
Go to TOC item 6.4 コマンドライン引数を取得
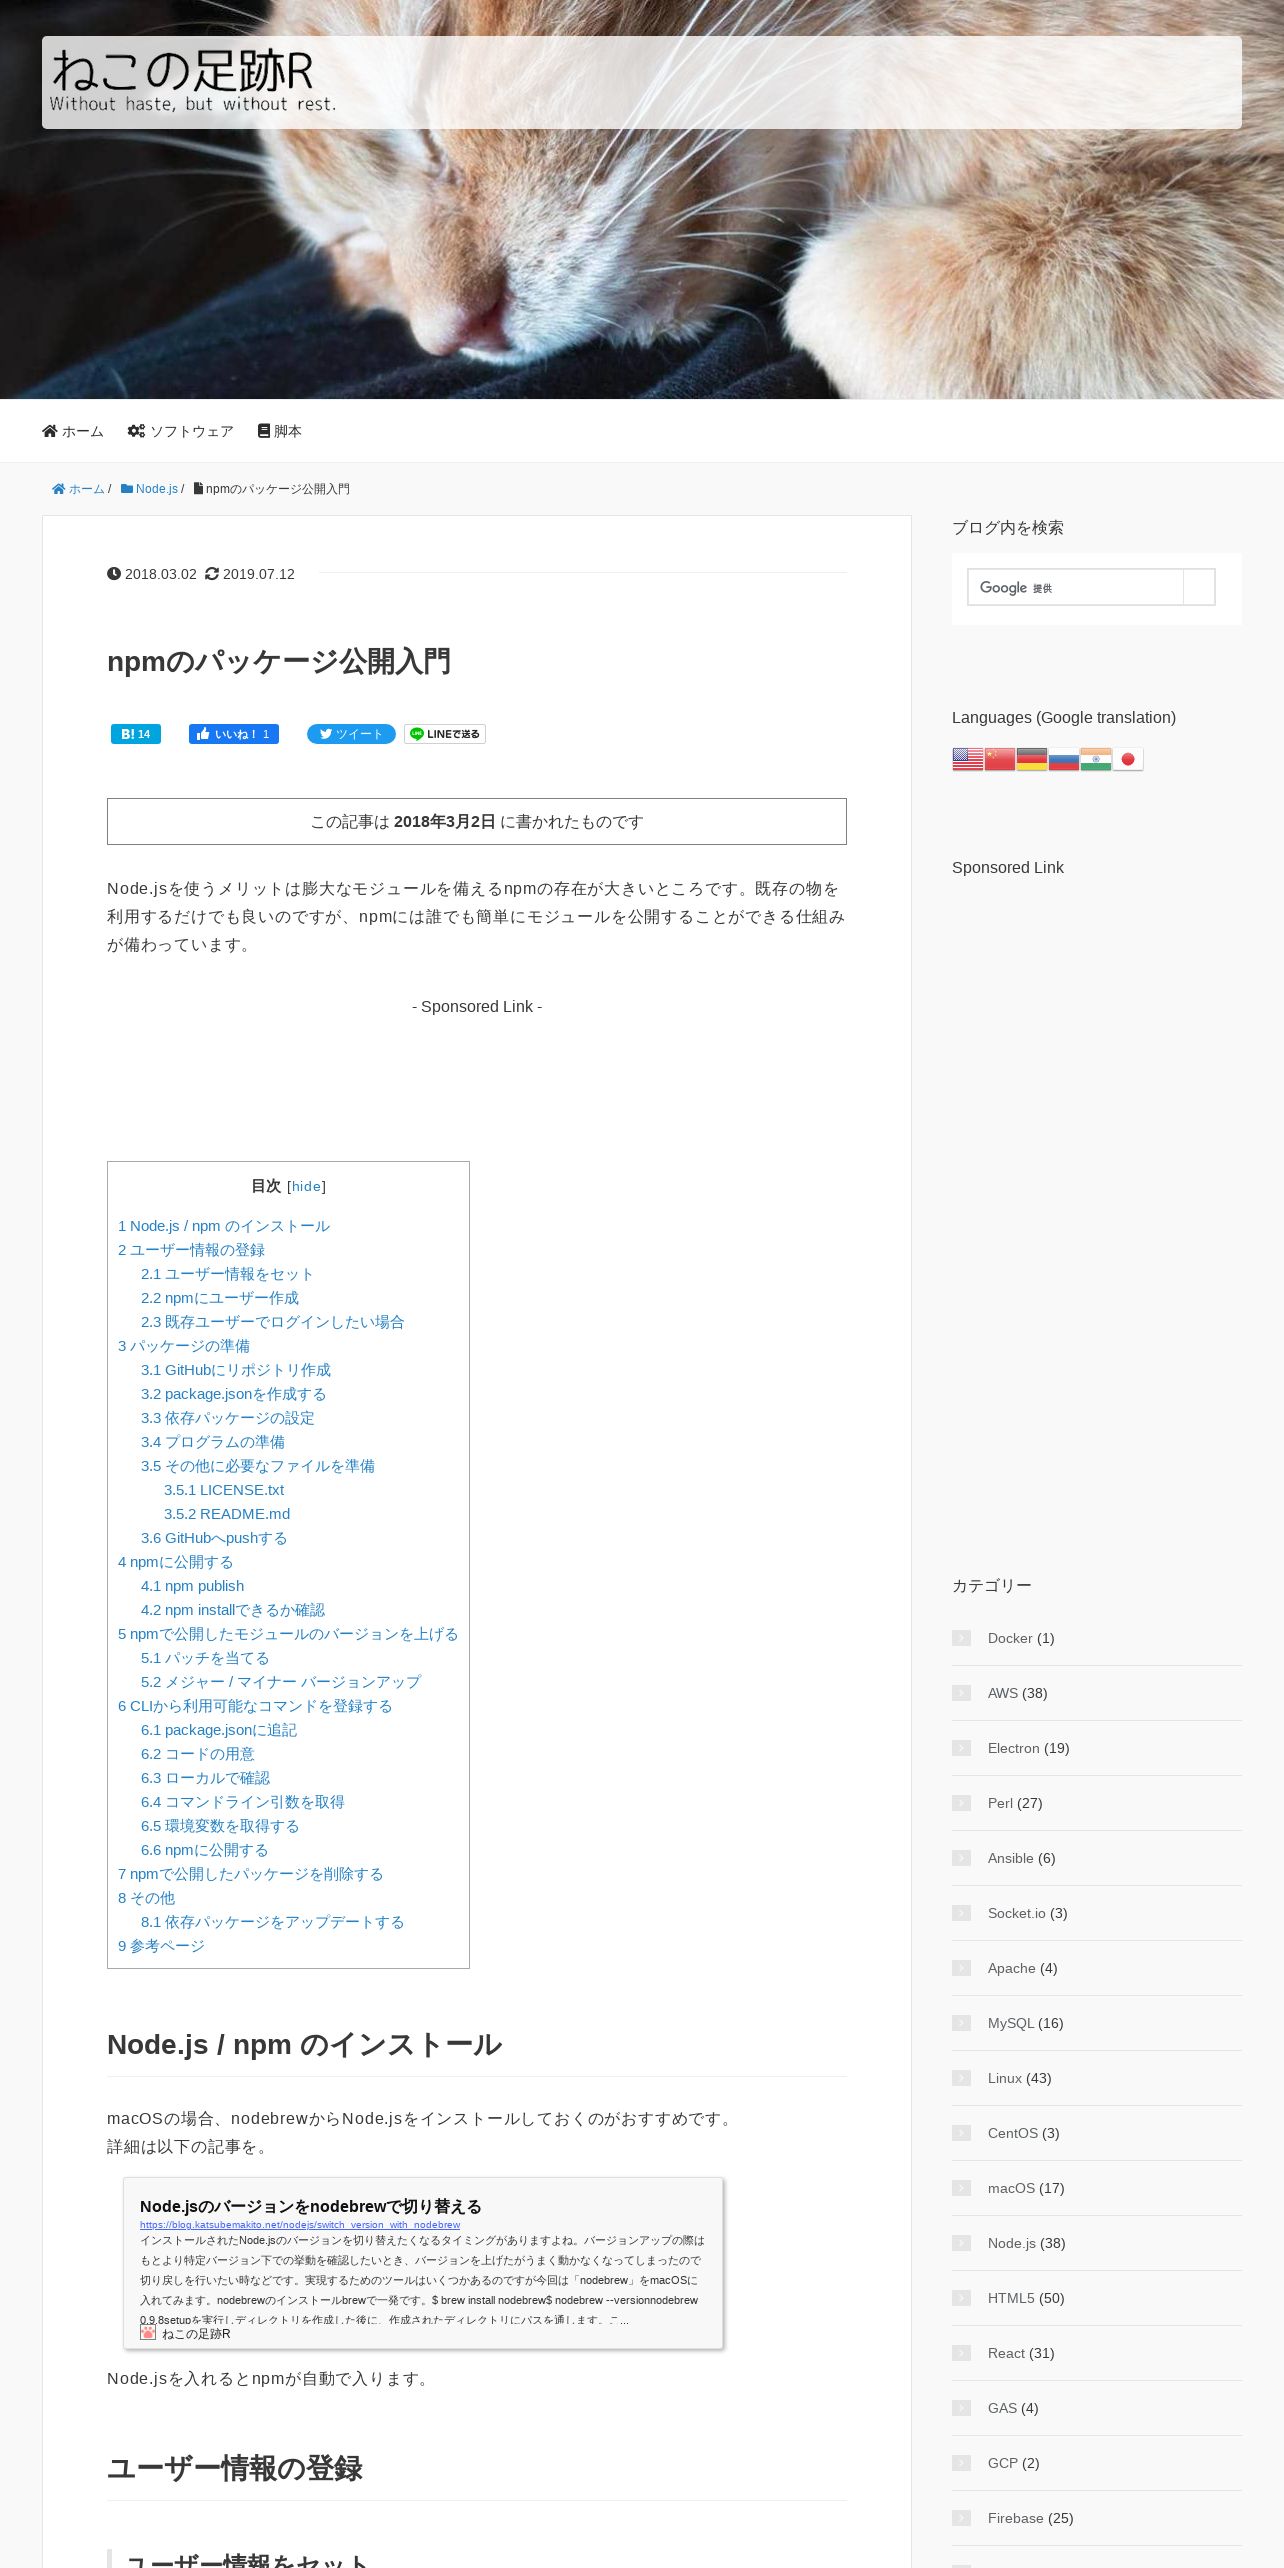click(243, 1802)
